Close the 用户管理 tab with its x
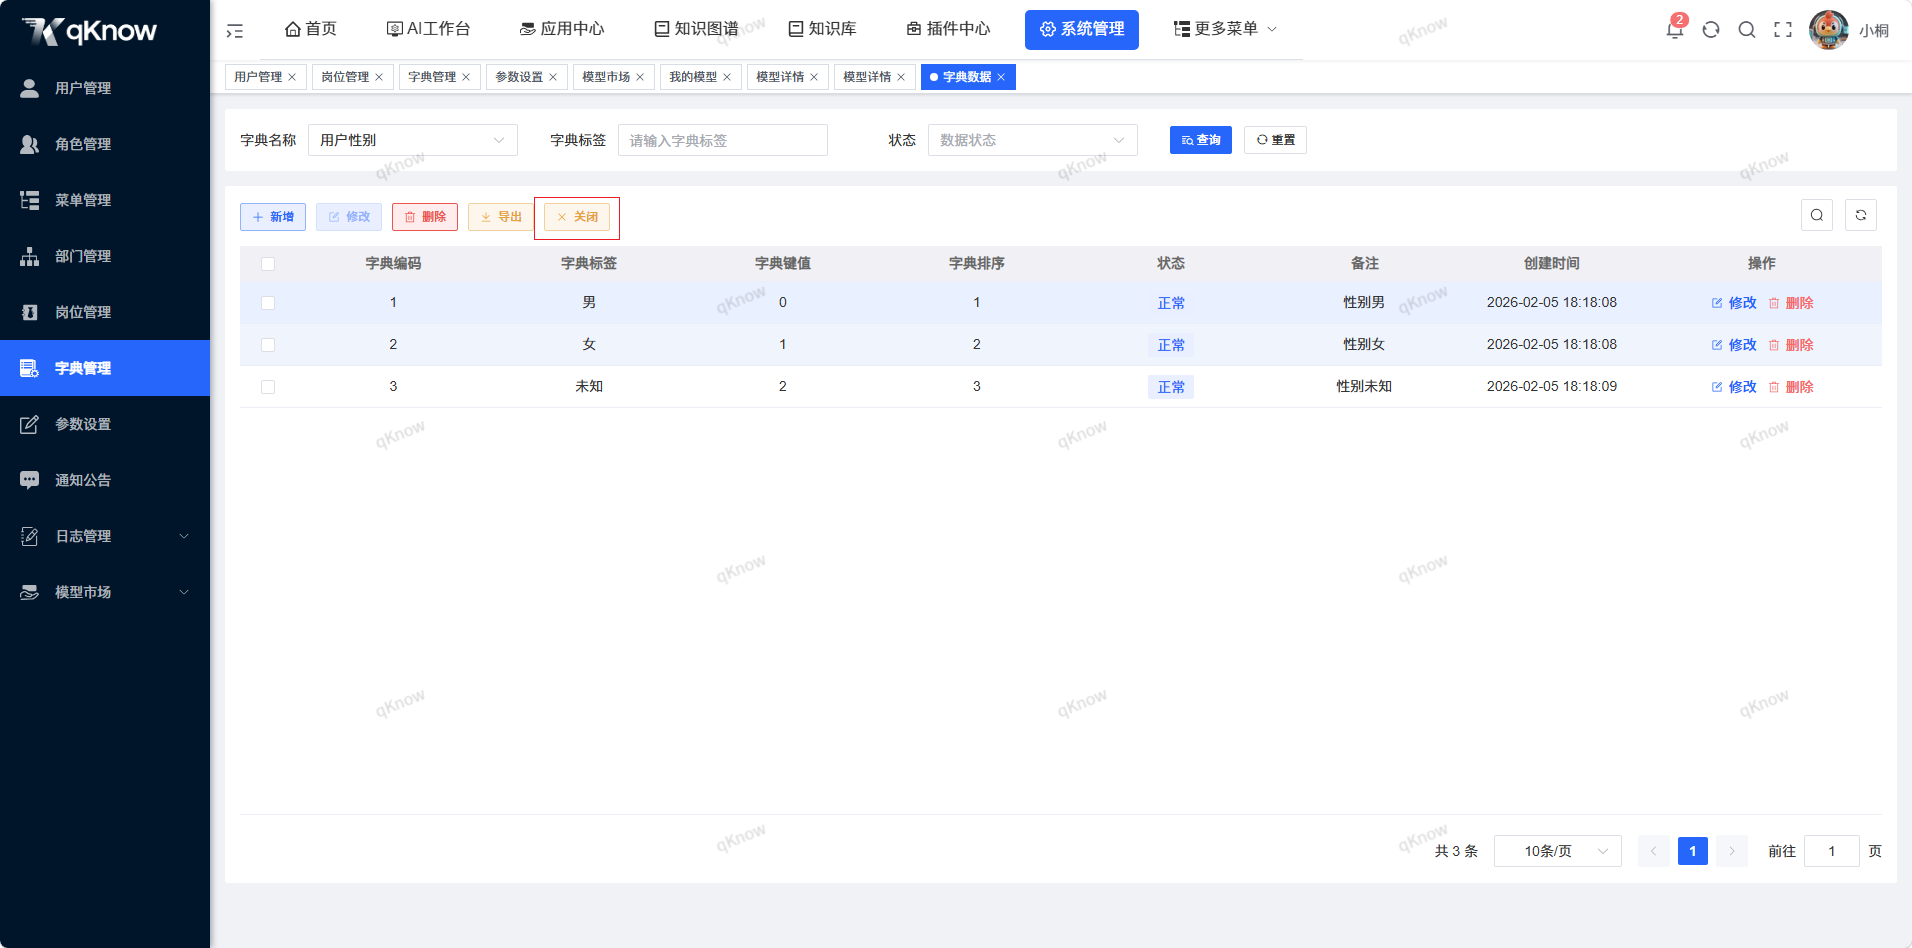 click(292, 77)
